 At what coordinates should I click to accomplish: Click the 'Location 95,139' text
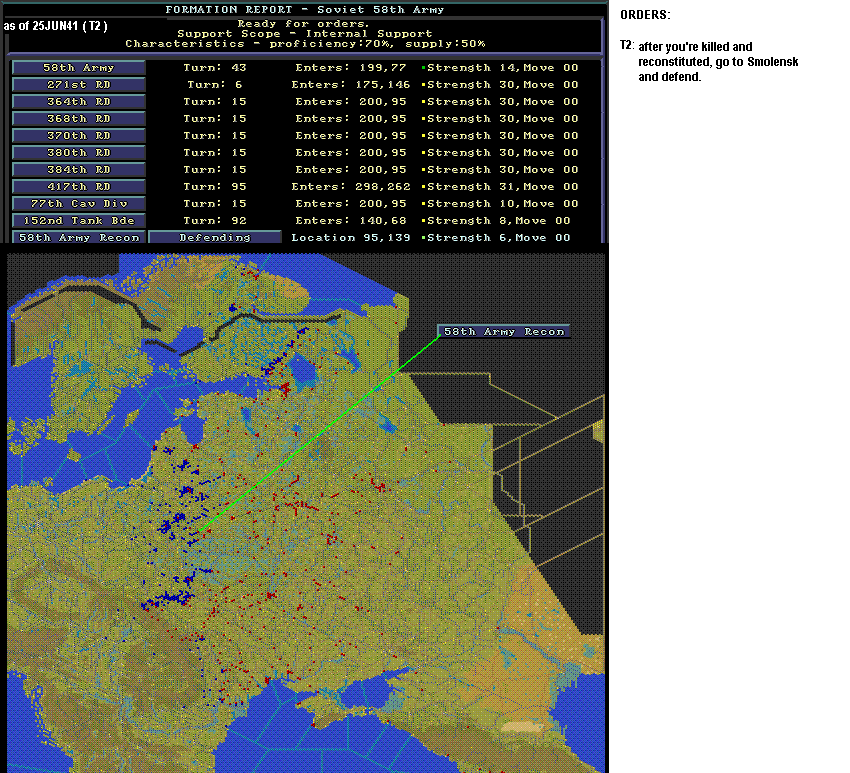[x=351, y=237]
